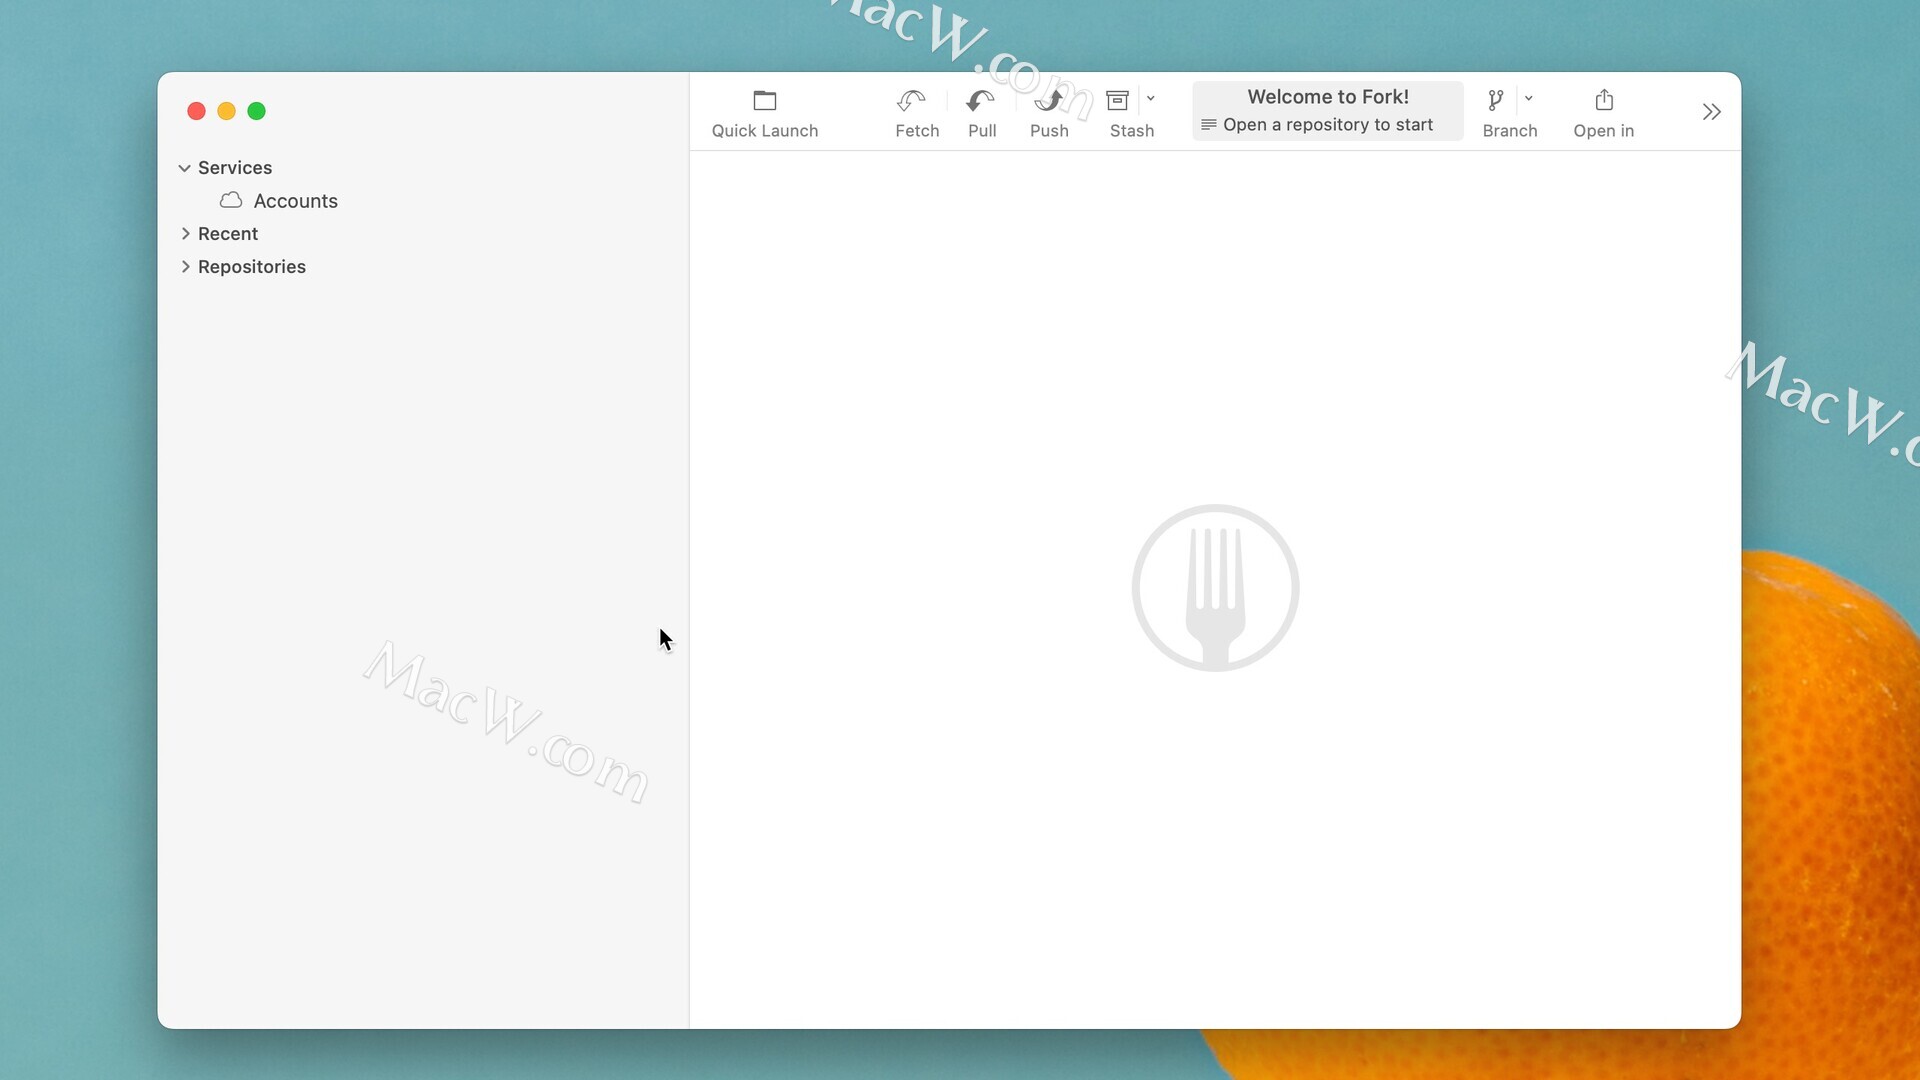The image size is (1920, 1080).
Task: Collapse the Services section chevron
Action: pyautogui.click(x=185, y=168)
